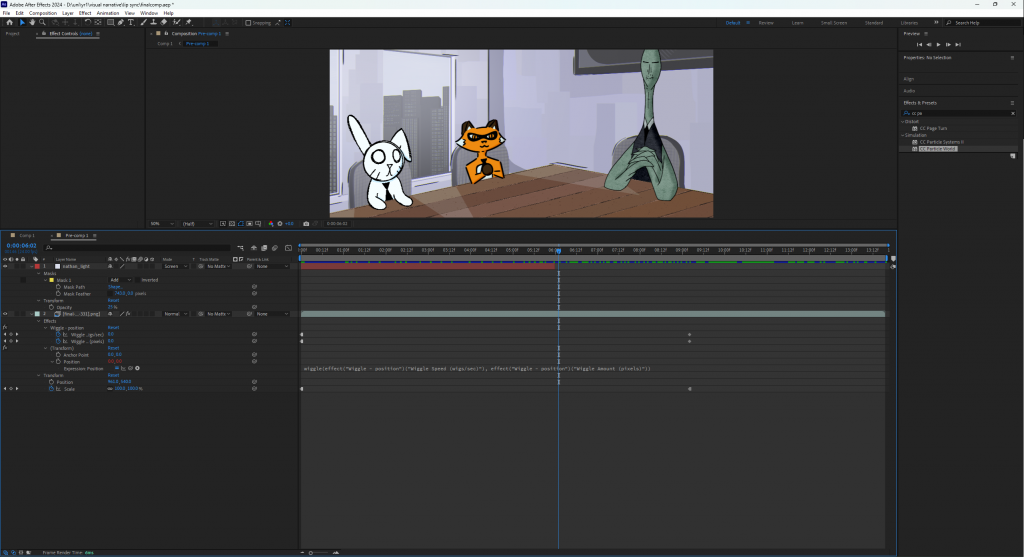This screenshot has height=557, width=1024.
Task: Open Show Channel color management icon
Action: pos(271,223)
